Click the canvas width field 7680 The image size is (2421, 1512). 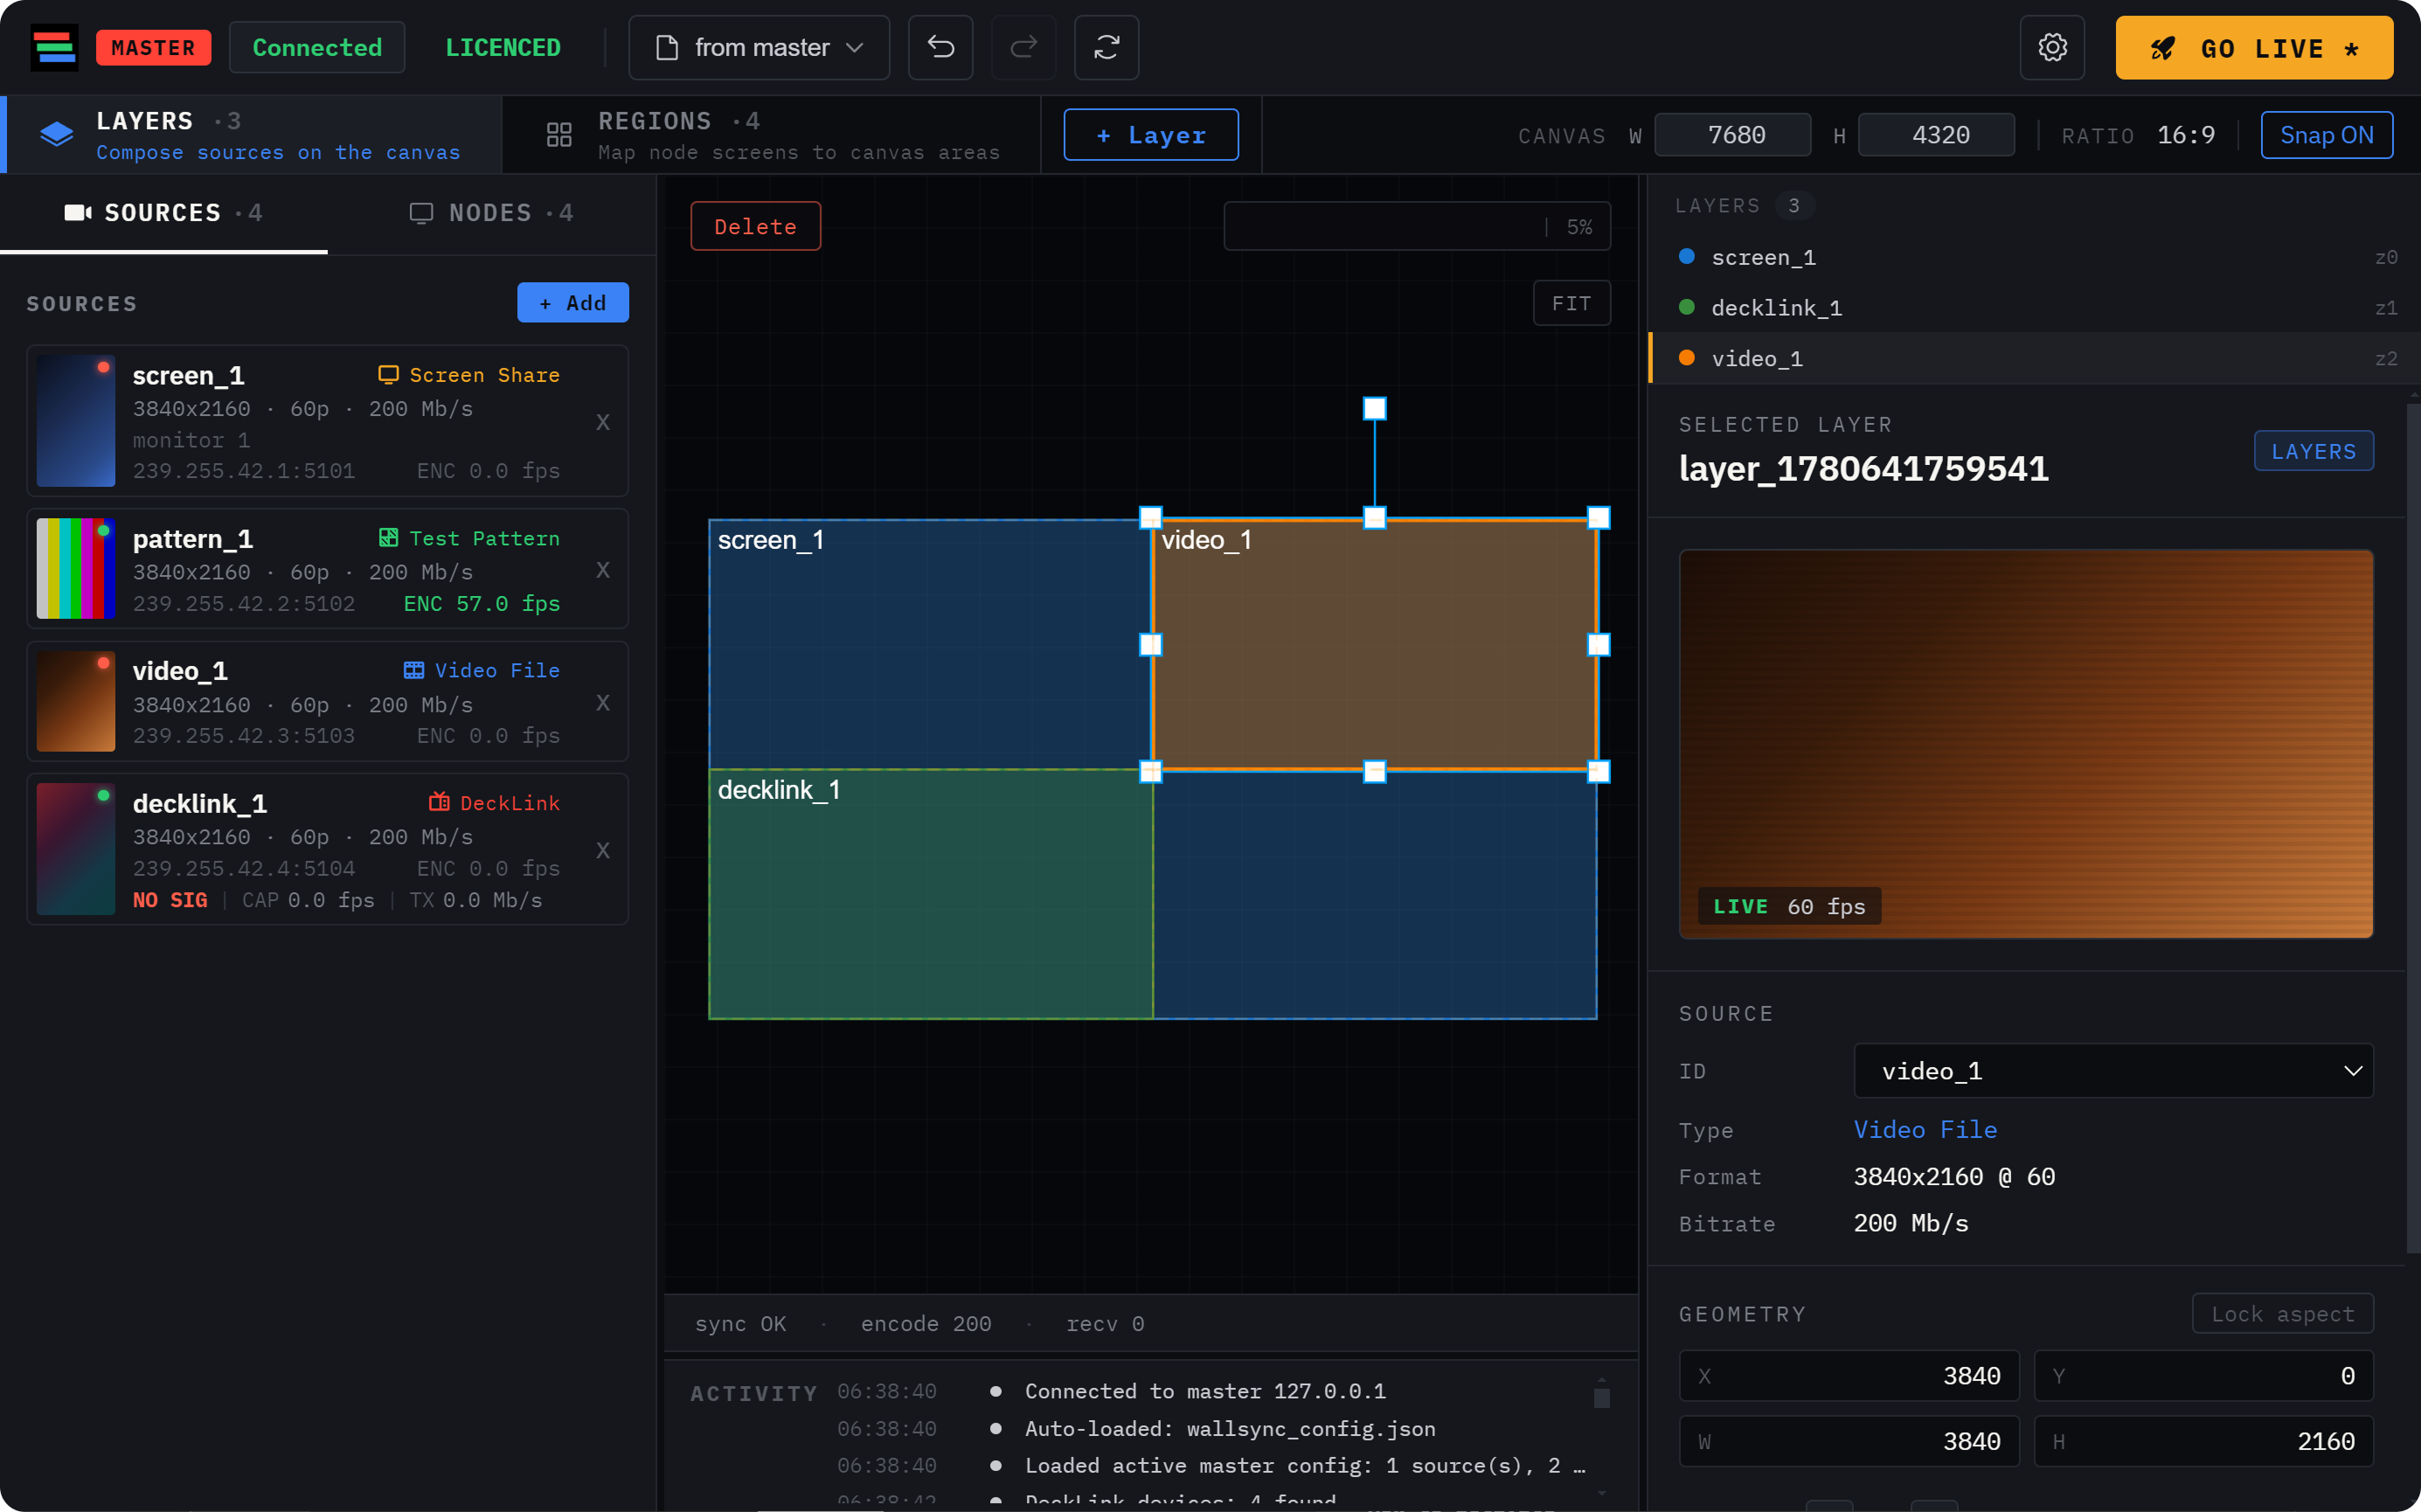tap(1732, 135)
